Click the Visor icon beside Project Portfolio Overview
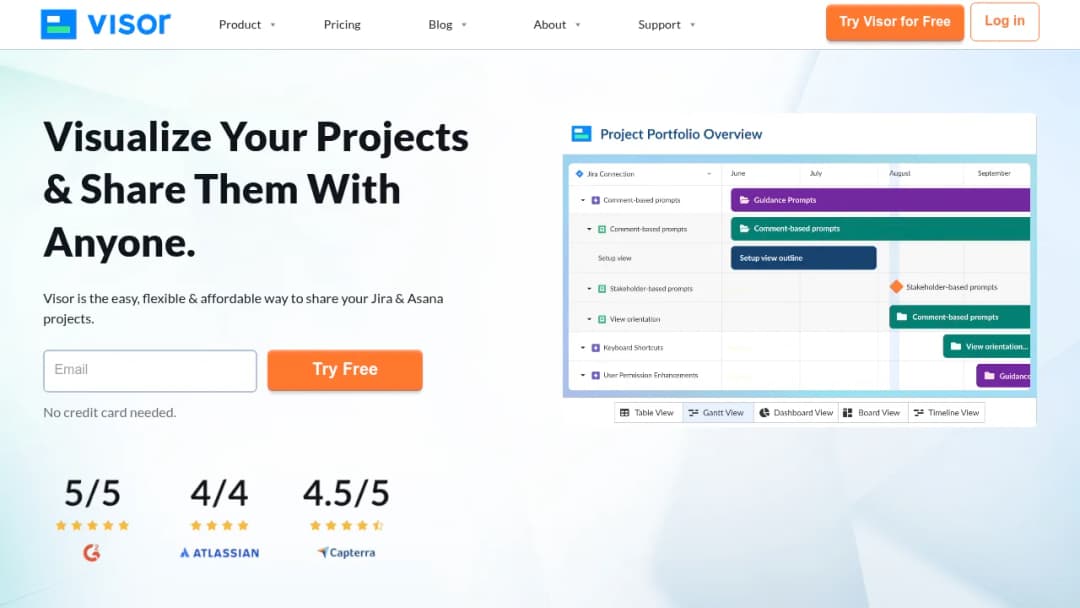Viewport: 1080px width, 608px height. click(x=581, y=134)
